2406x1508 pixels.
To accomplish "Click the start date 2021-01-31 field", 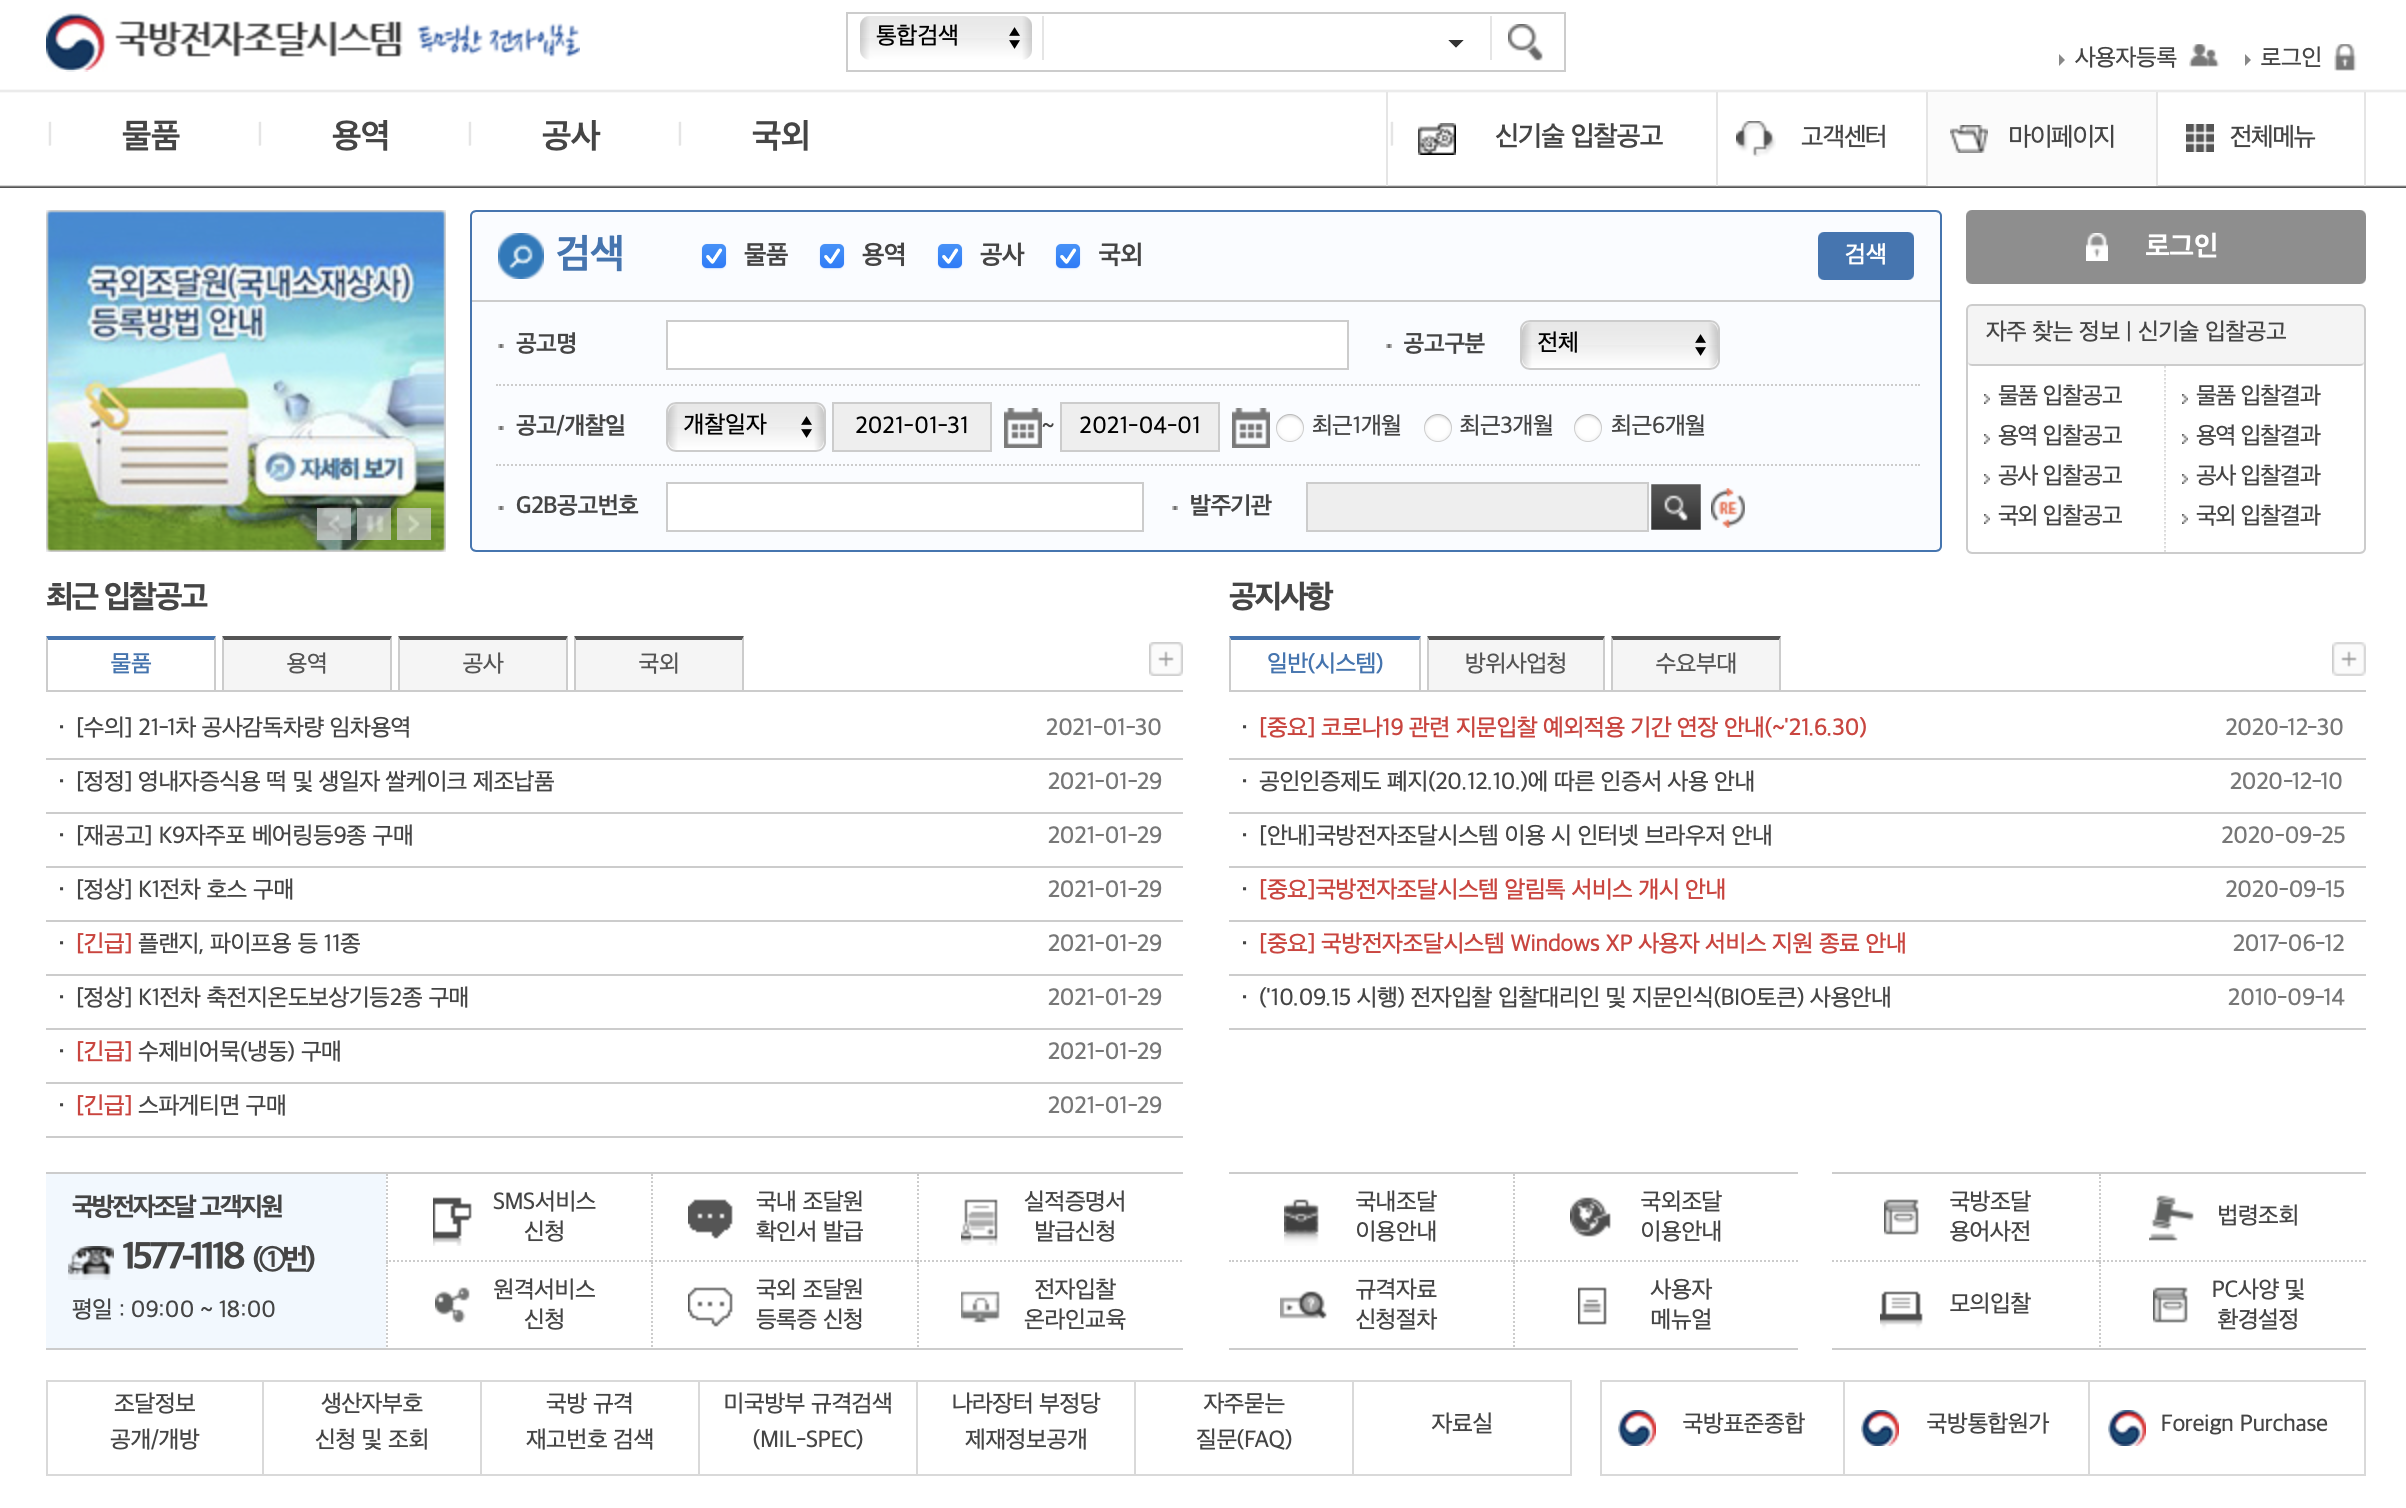I will pos(911,427).
